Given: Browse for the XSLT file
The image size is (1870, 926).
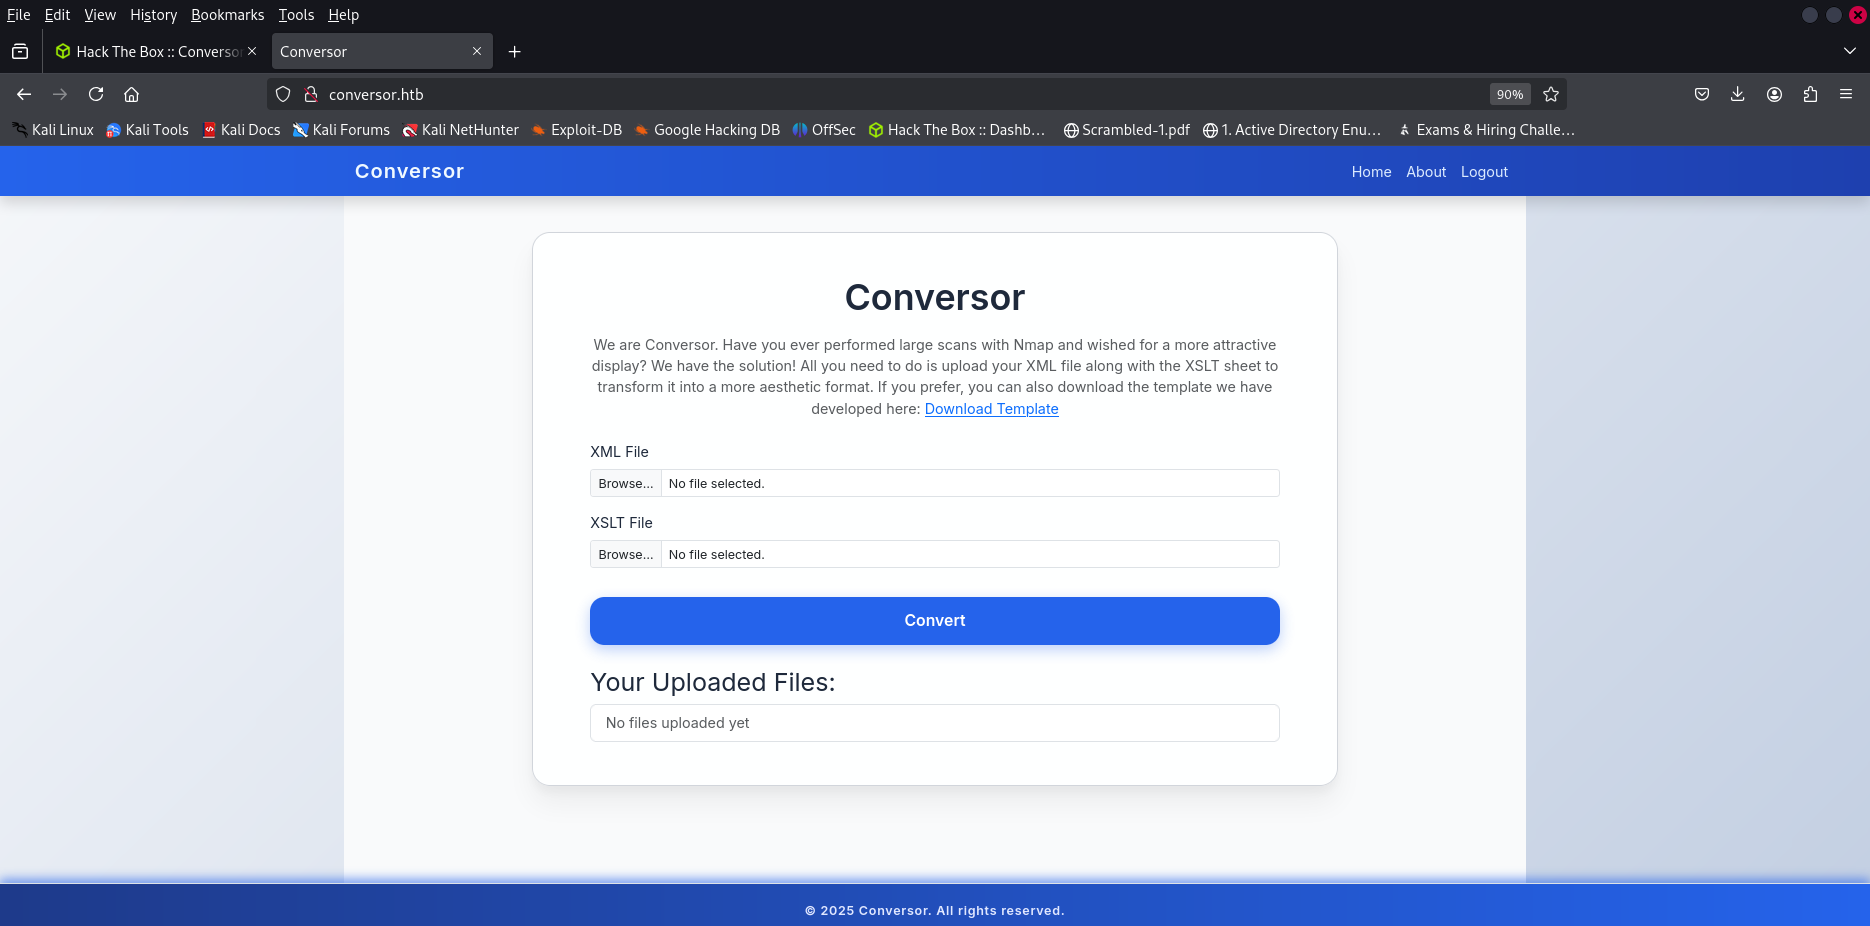Looking at the screenshot, I should coord(625,555).
